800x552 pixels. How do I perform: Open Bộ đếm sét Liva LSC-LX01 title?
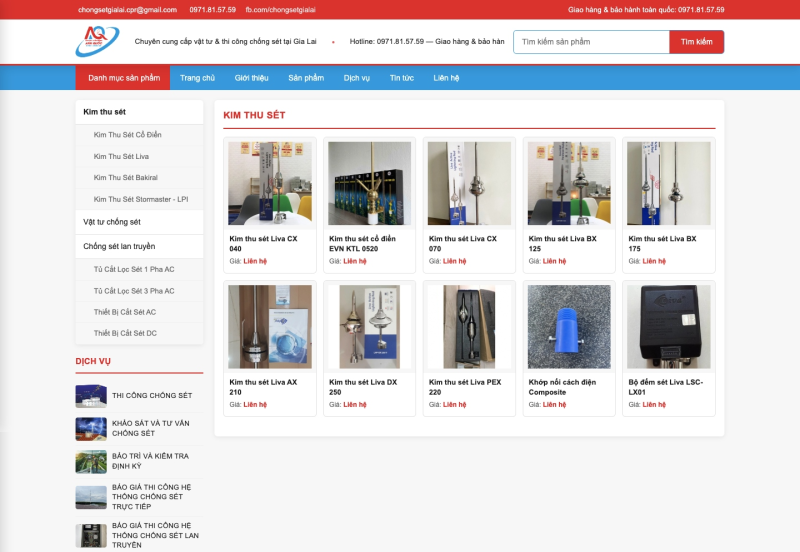(666, 387)
